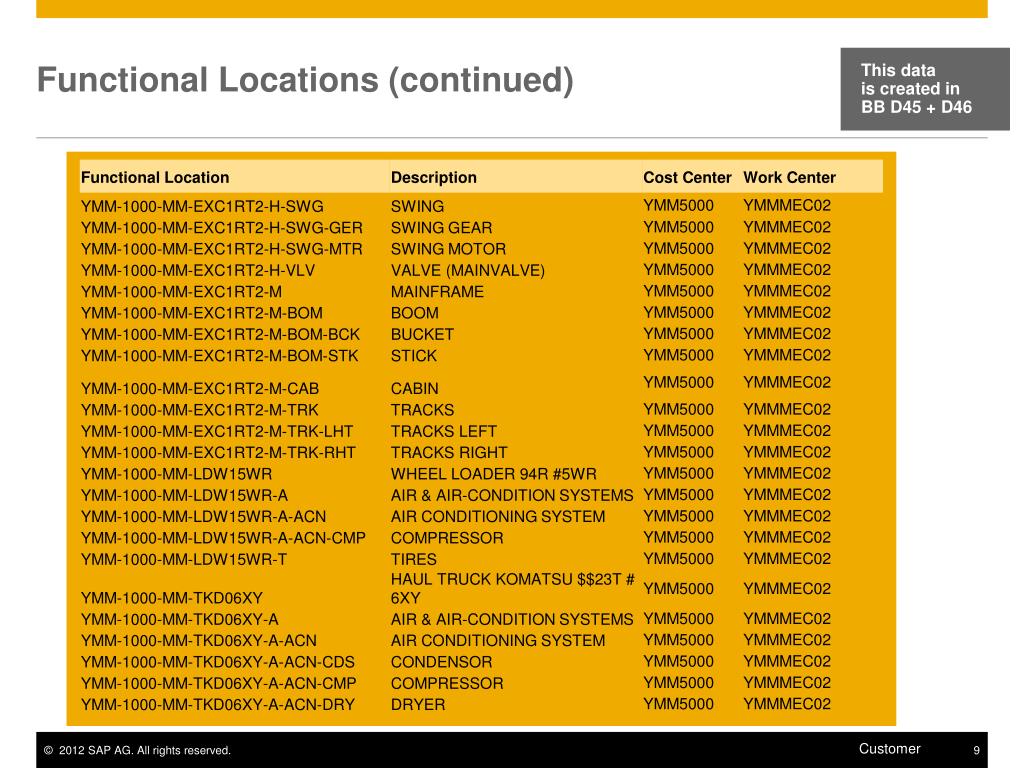Click the TIRES description
The height and width of the screenshot is (768, 1024).
(414, 560)
